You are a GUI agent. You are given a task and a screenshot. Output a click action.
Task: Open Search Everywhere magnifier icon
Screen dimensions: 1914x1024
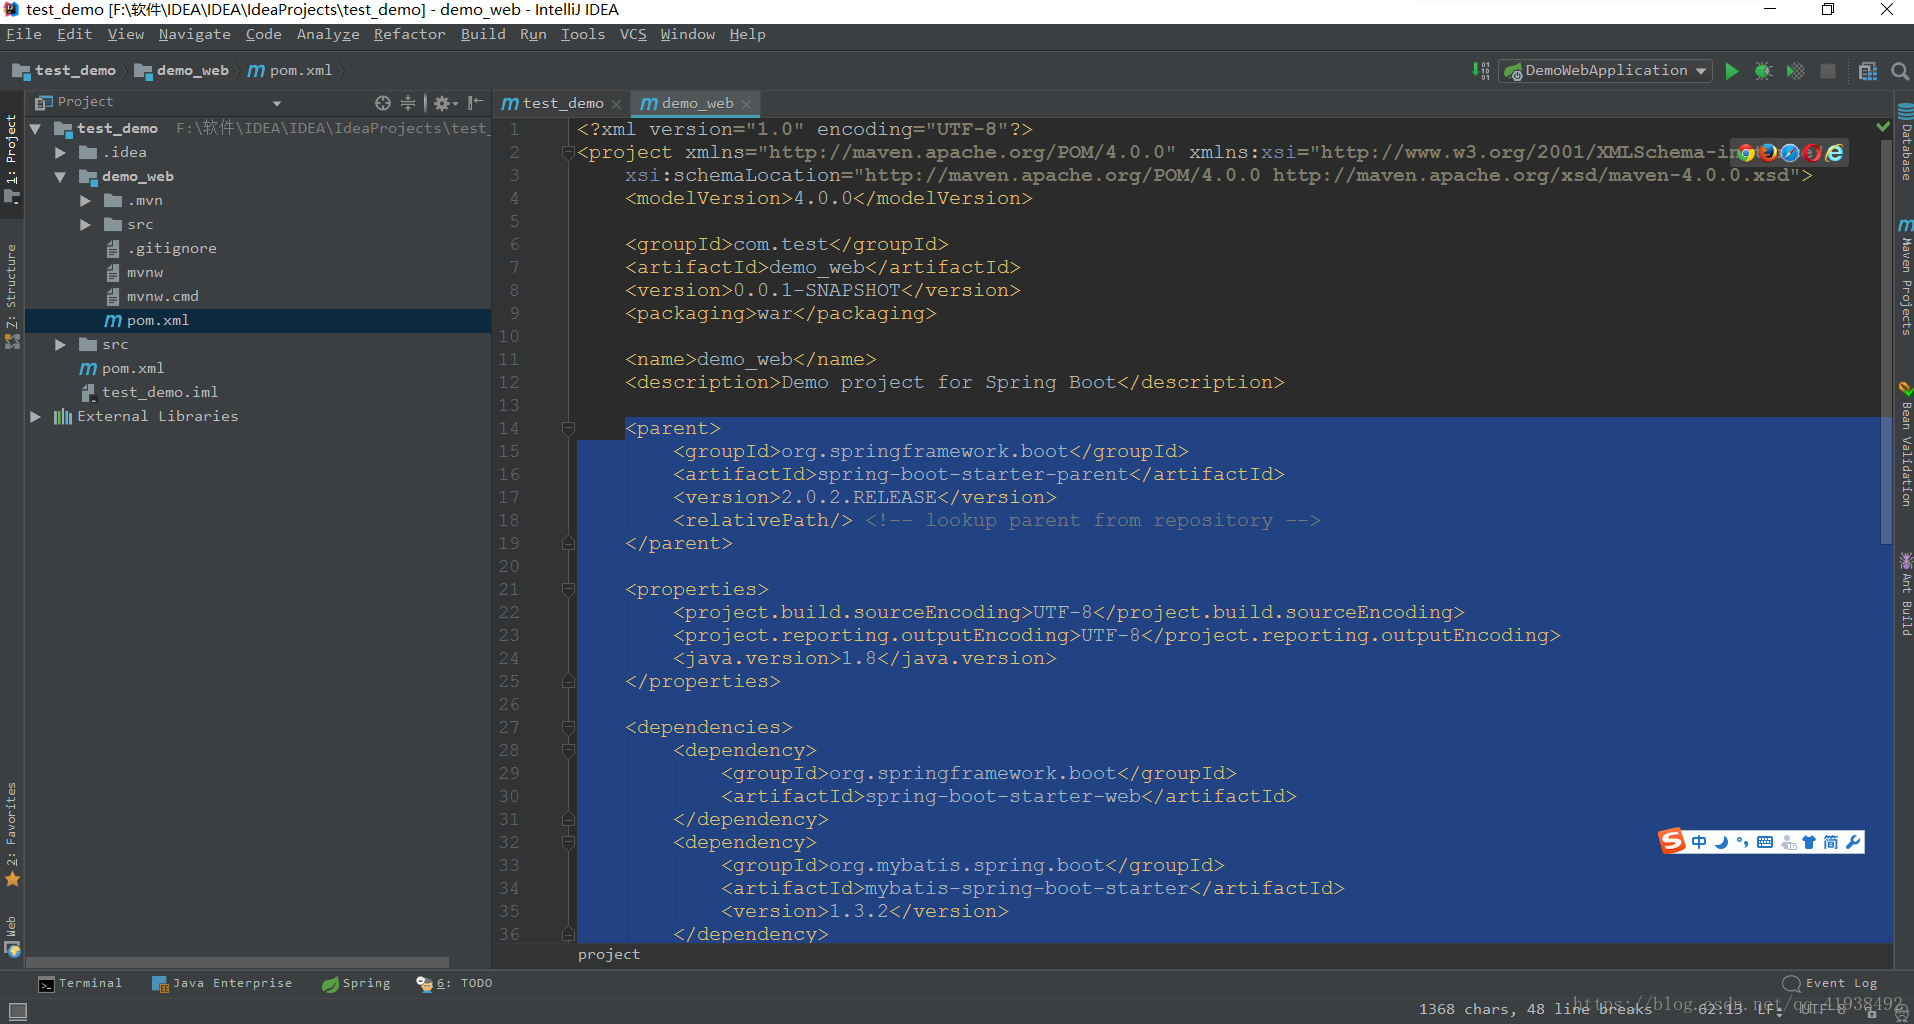(1900, 71)
